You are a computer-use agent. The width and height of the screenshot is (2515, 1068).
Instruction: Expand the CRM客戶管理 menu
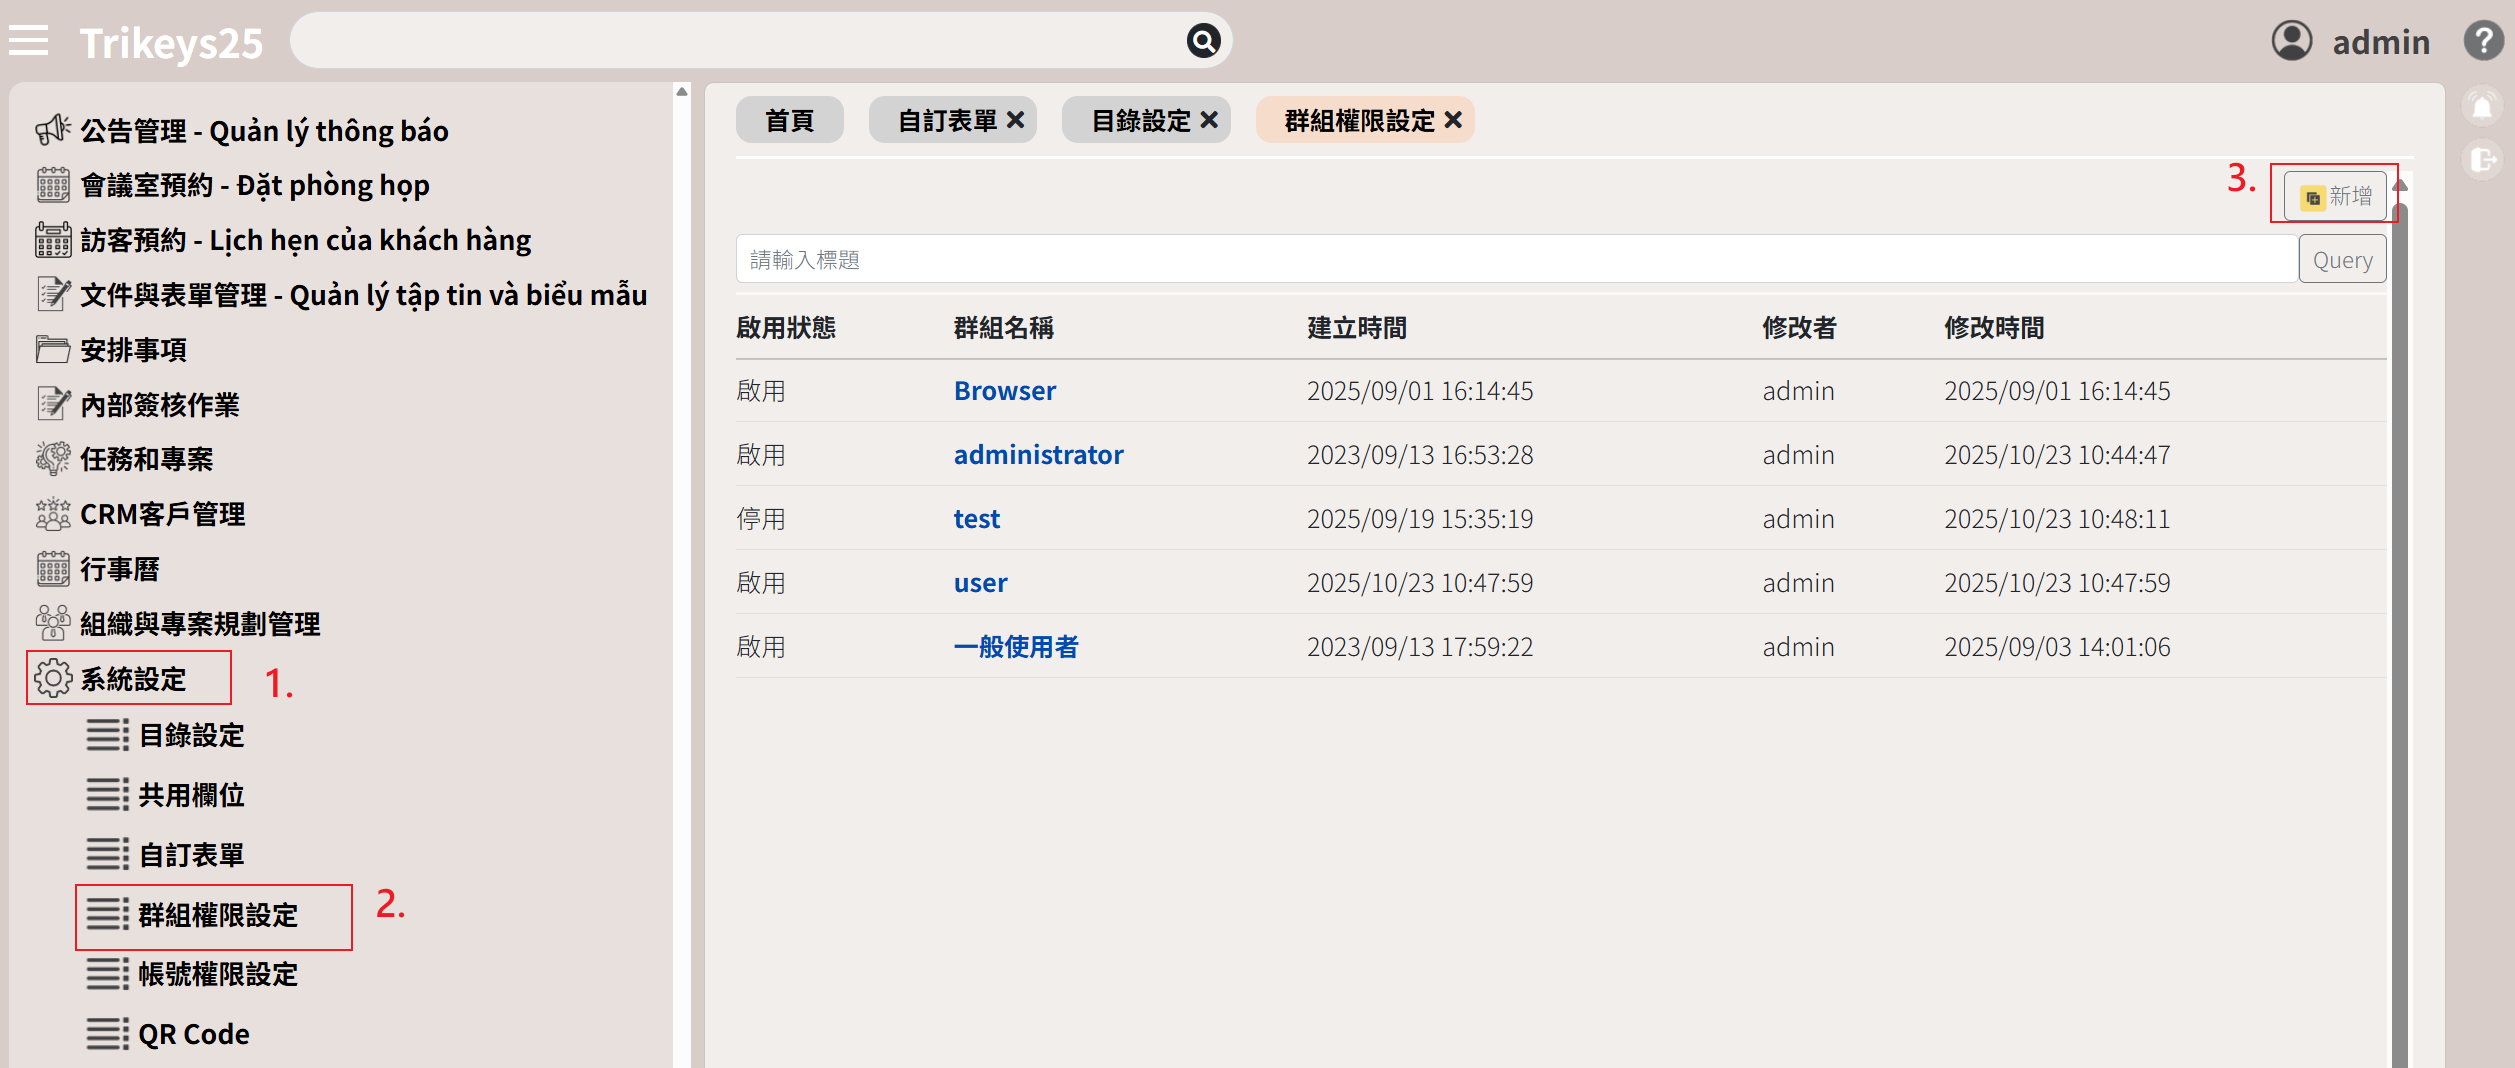[x=162, y=514]
